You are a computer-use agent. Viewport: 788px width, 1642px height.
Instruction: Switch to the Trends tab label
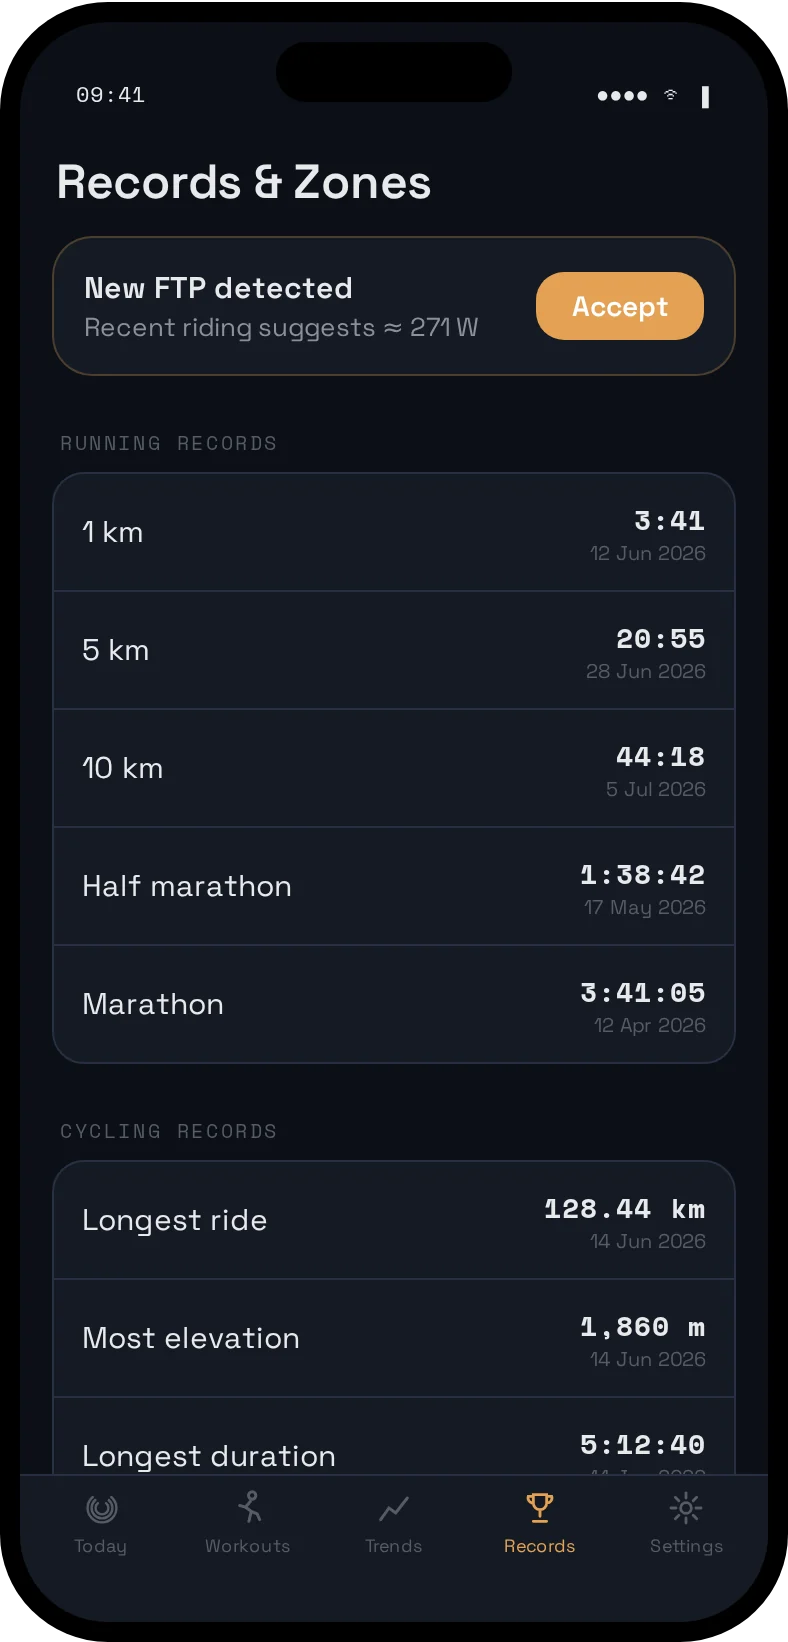394,1546
